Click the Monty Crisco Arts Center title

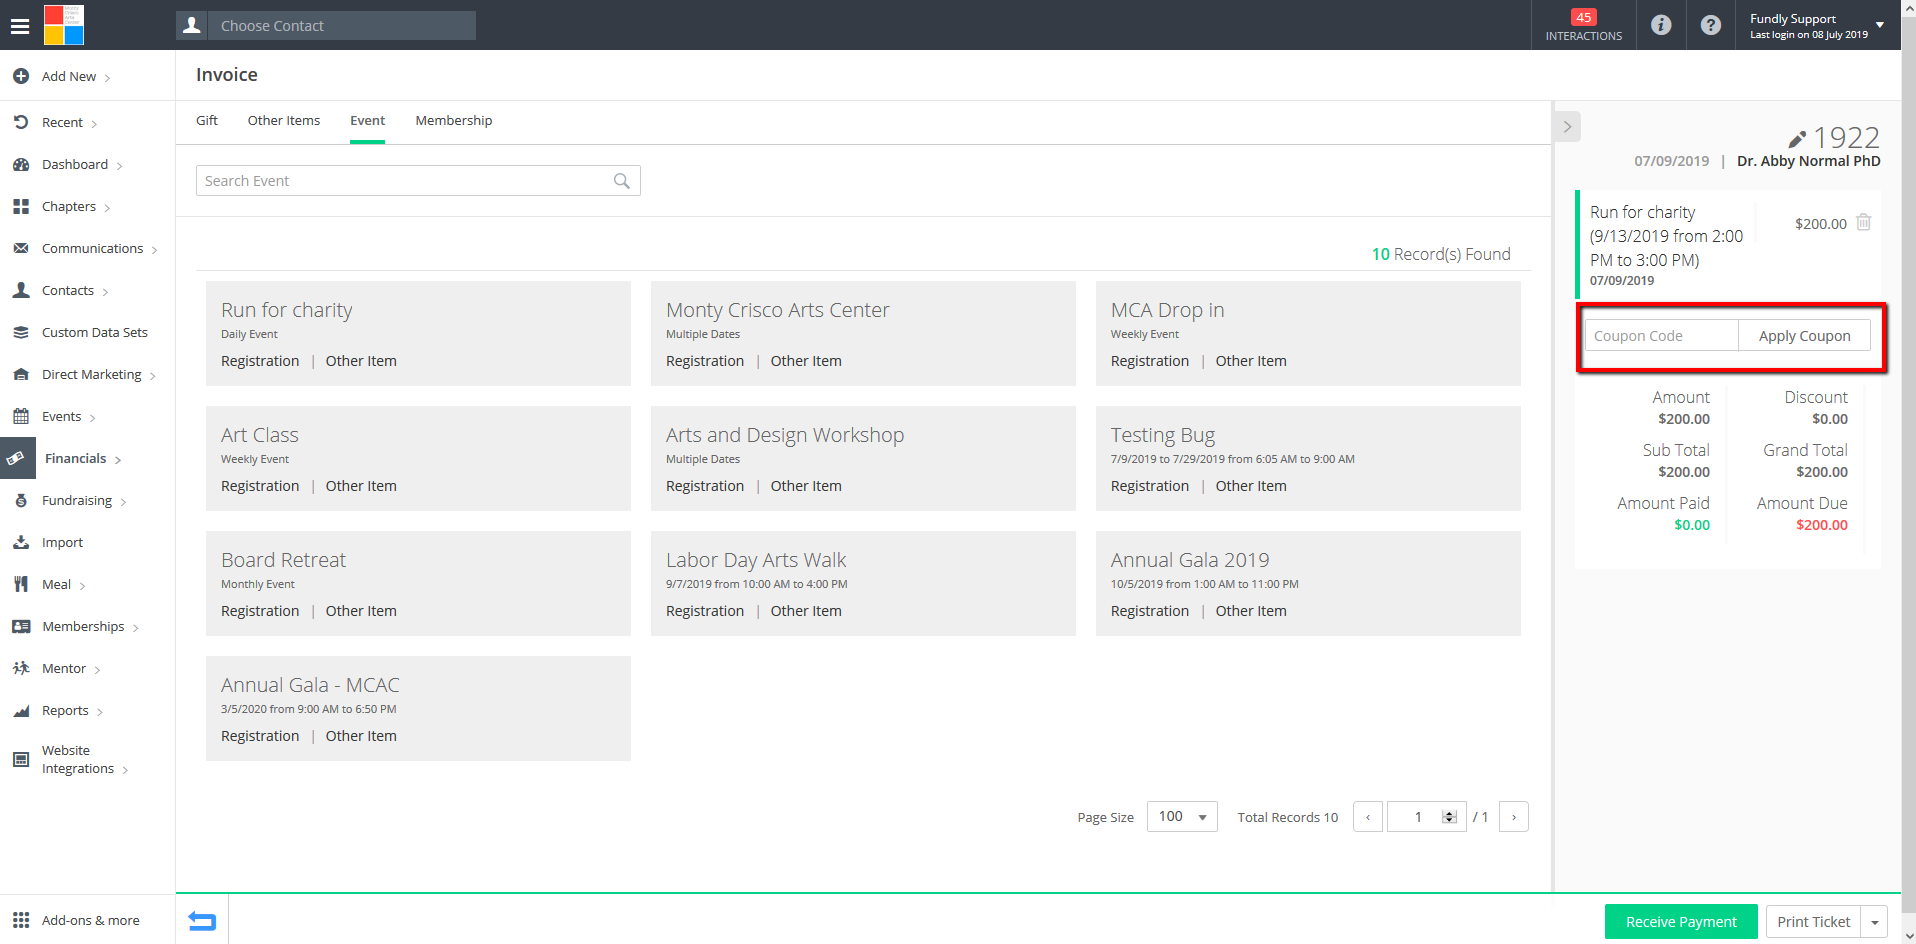778,310
